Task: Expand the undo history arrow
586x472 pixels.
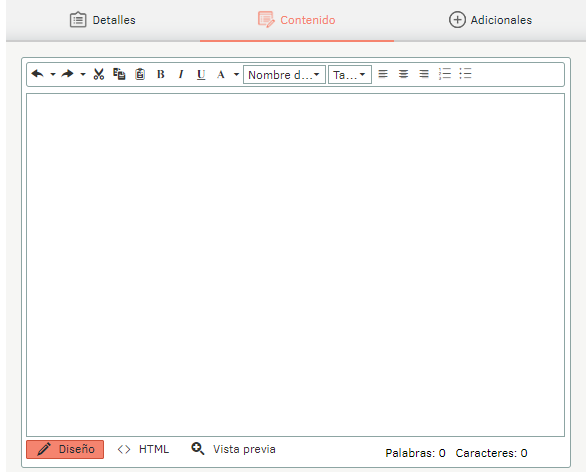Action: [53, 74]
